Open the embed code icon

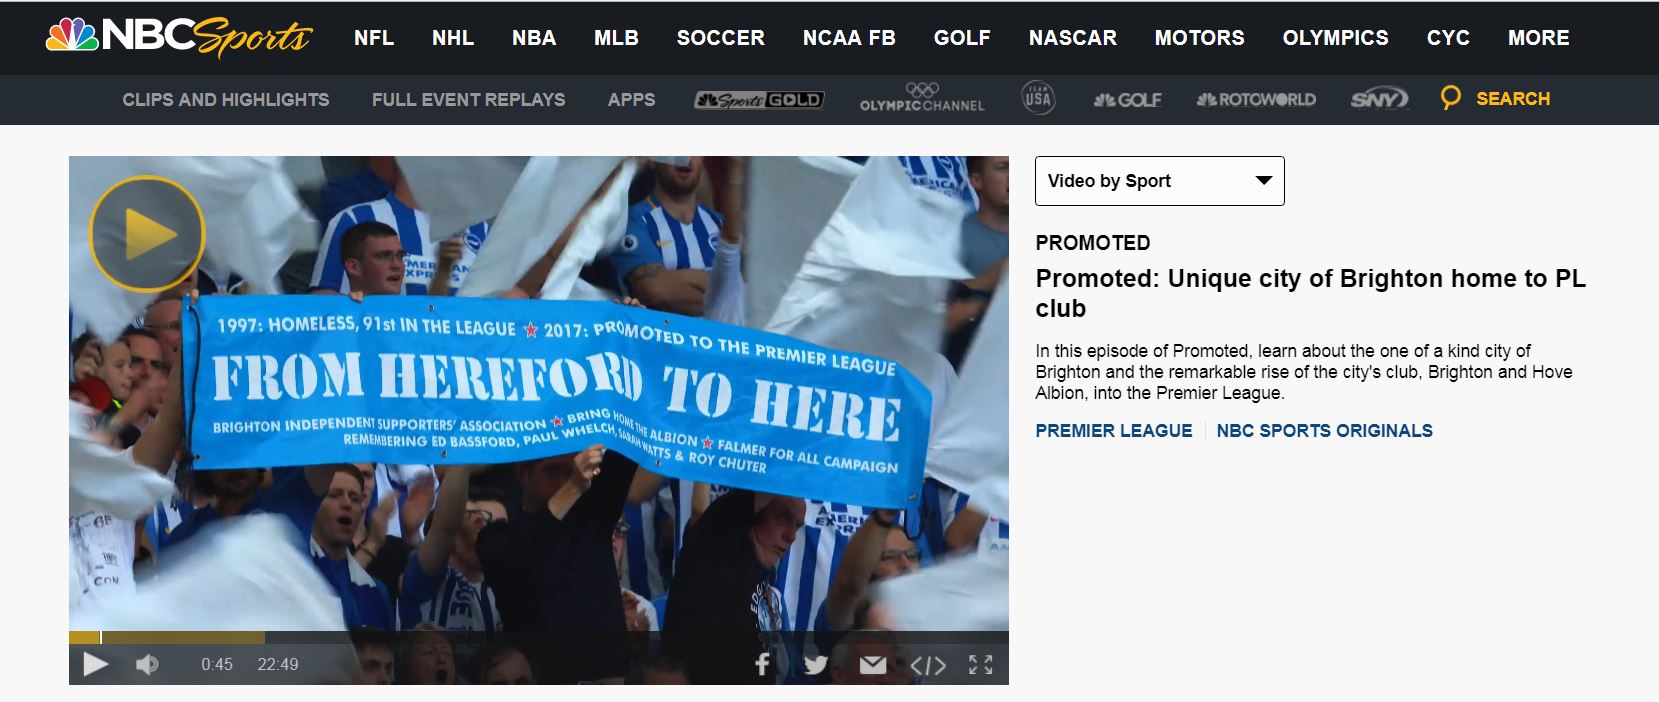click(928, 665)
